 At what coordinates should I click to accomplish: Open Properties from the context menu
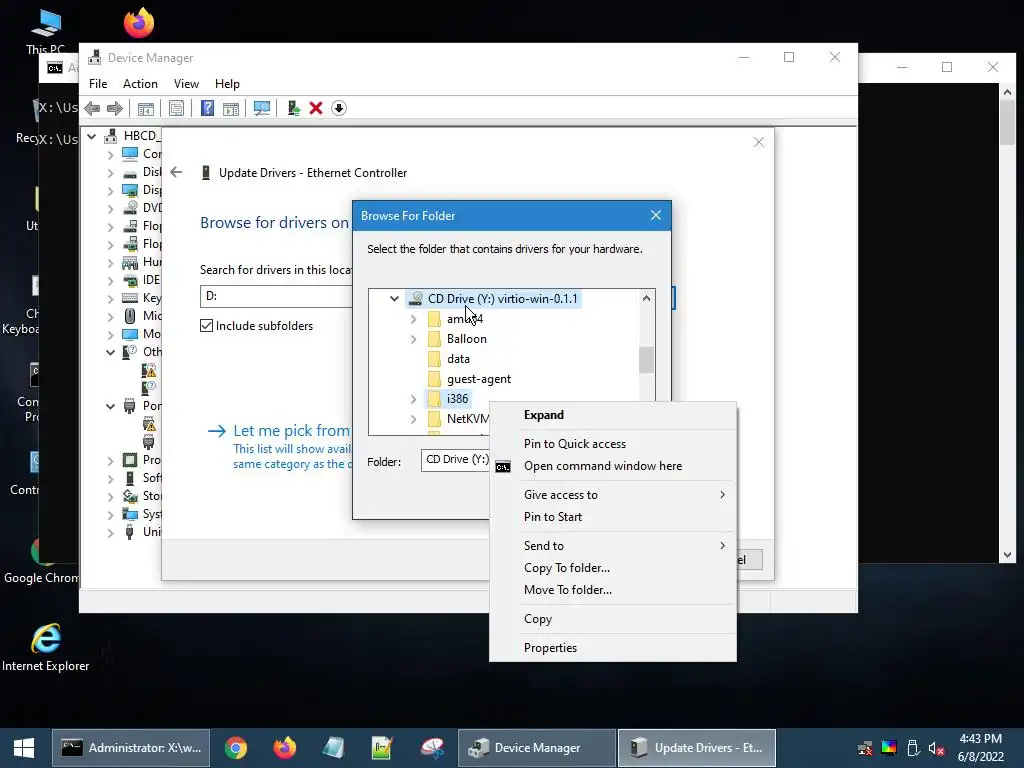point(613,648)
